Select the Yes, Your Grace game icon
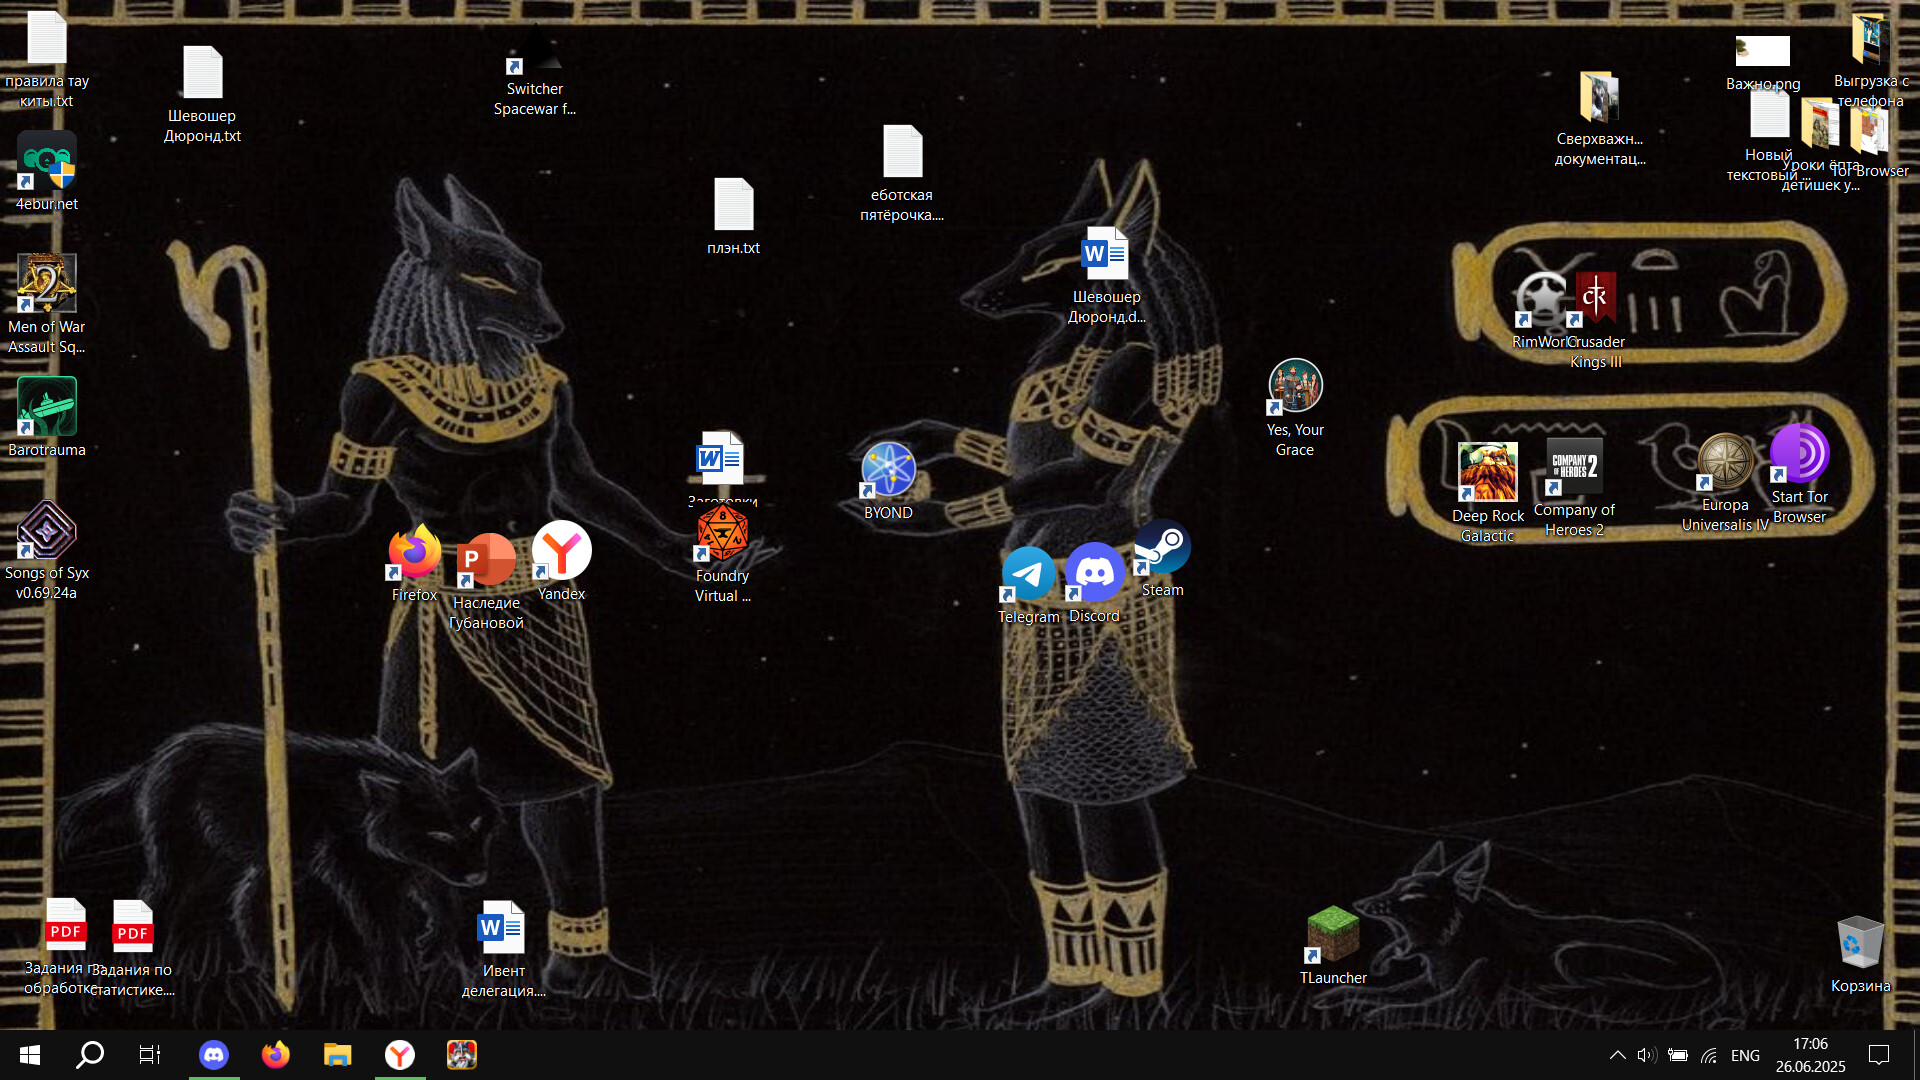This screenshot has width=1920, height=1080. click(x=1295, y=388)
